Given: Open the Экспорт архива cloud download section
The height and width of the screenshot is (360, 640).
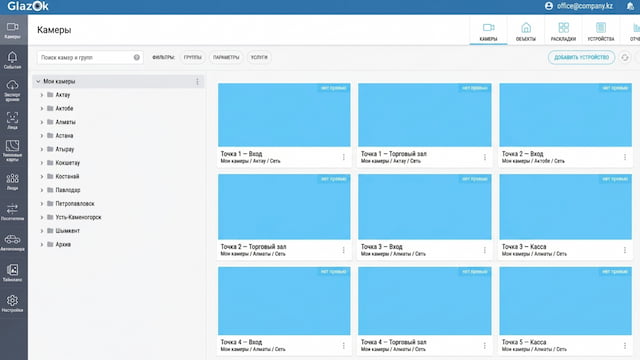Looking at the screenshot, I should point(13,91).
